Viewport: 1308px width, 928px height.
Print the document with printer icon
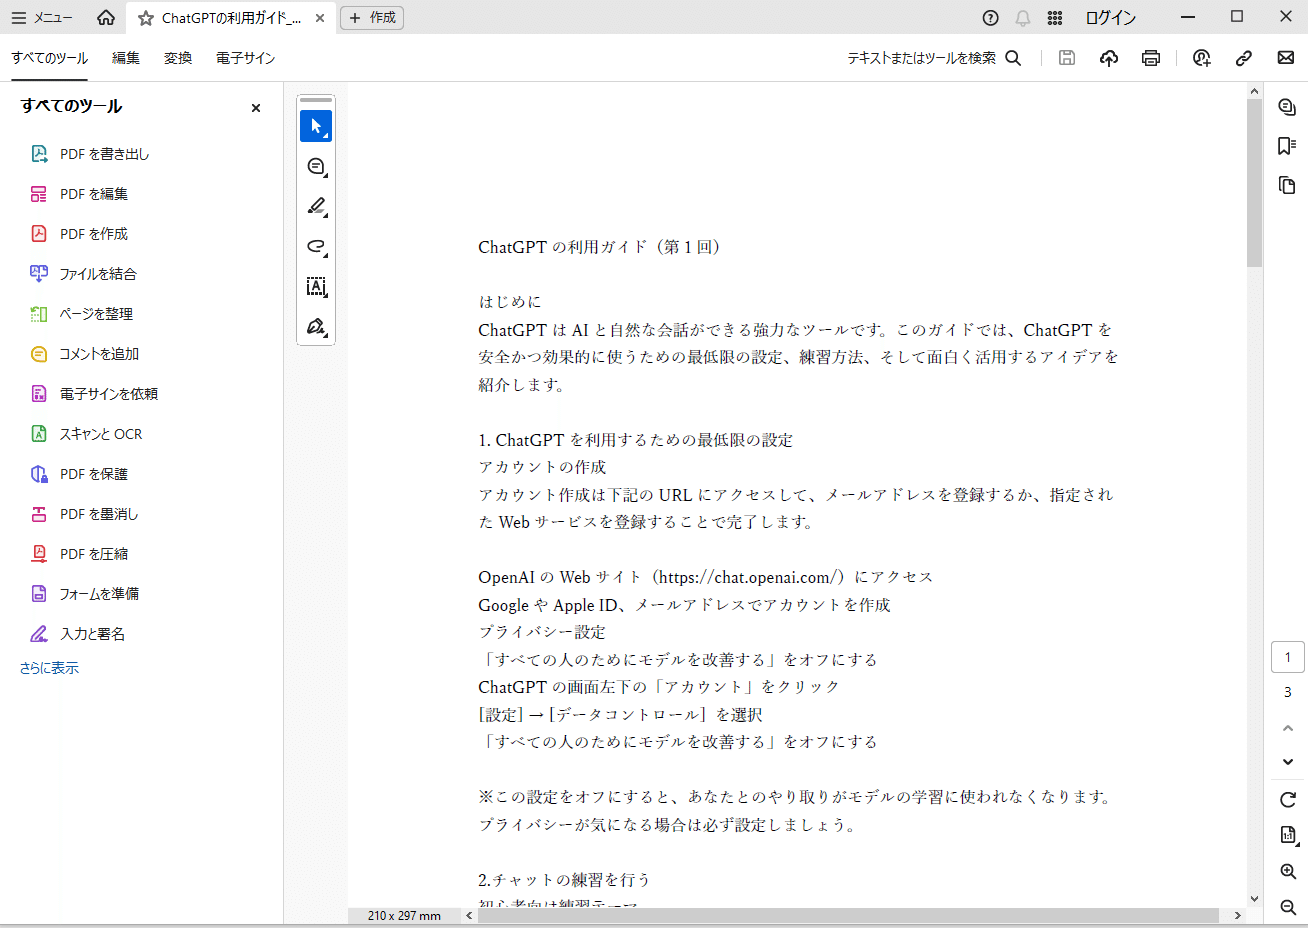[x=1151, y=58]
